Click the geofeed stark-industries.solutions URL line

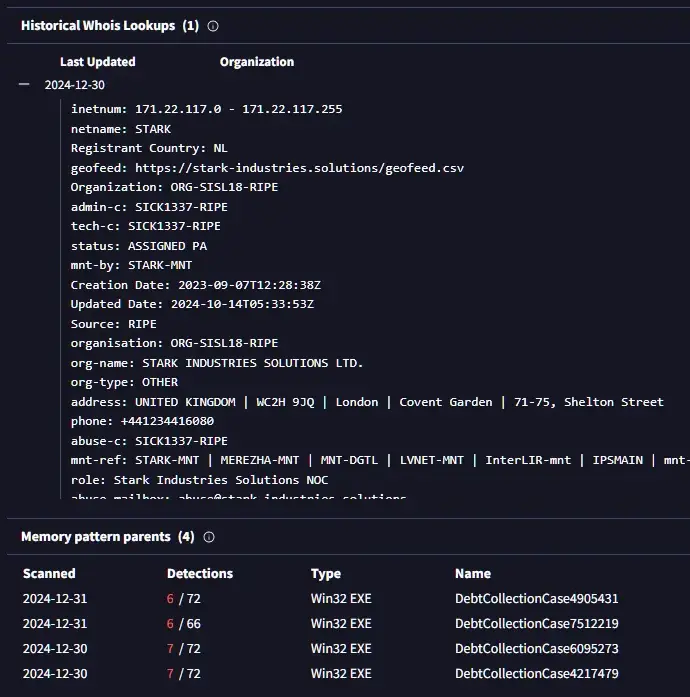point(267,168)
